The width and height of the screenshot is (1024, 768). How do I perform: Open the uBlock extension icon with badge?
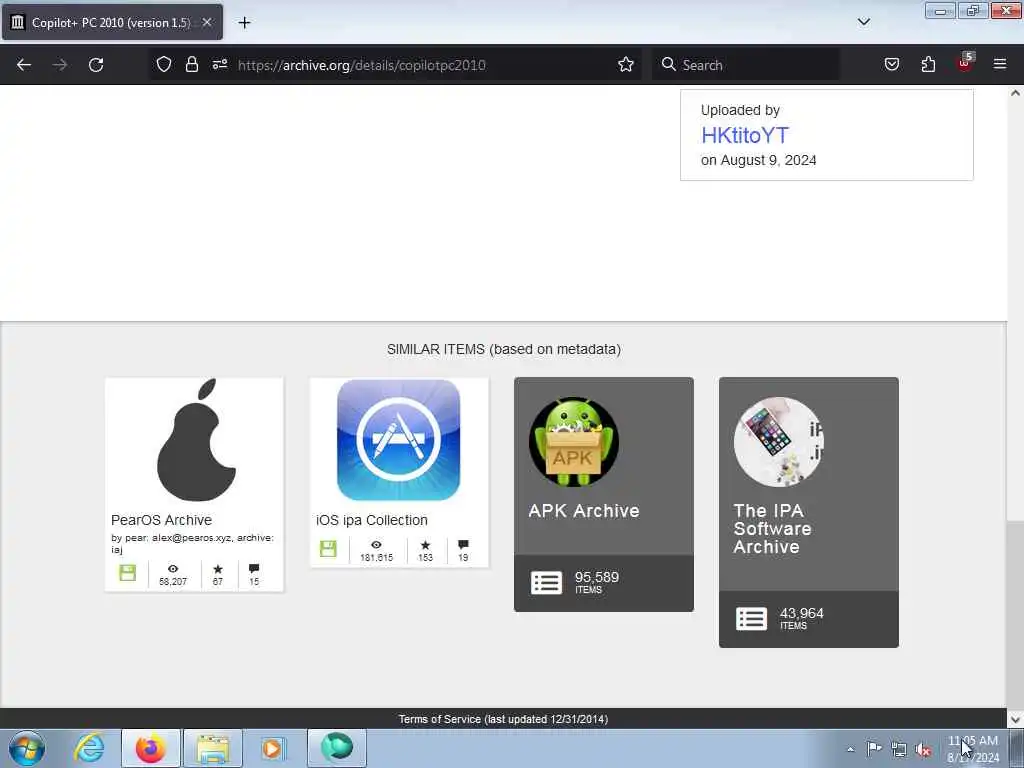point(965,63)
